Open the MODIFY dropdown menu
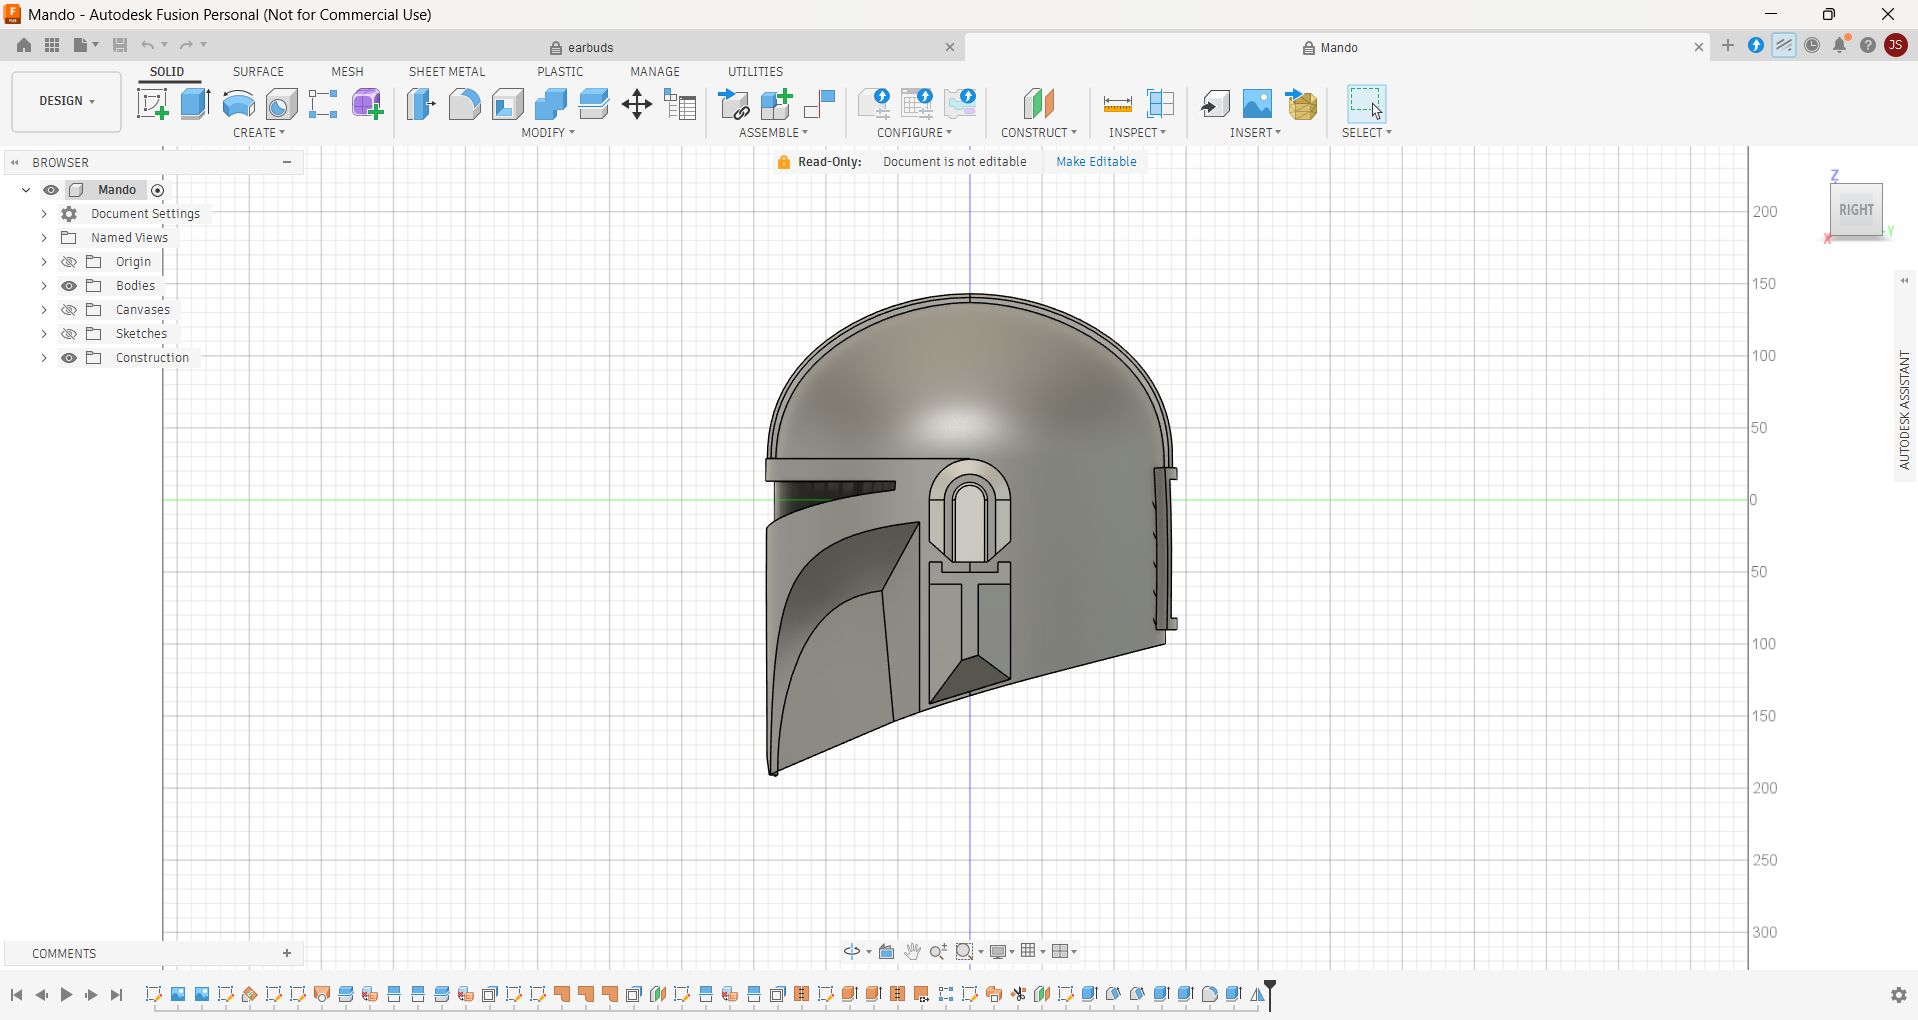The height and width of the screenshot is (1020, 1918). [x=548, y=133]
